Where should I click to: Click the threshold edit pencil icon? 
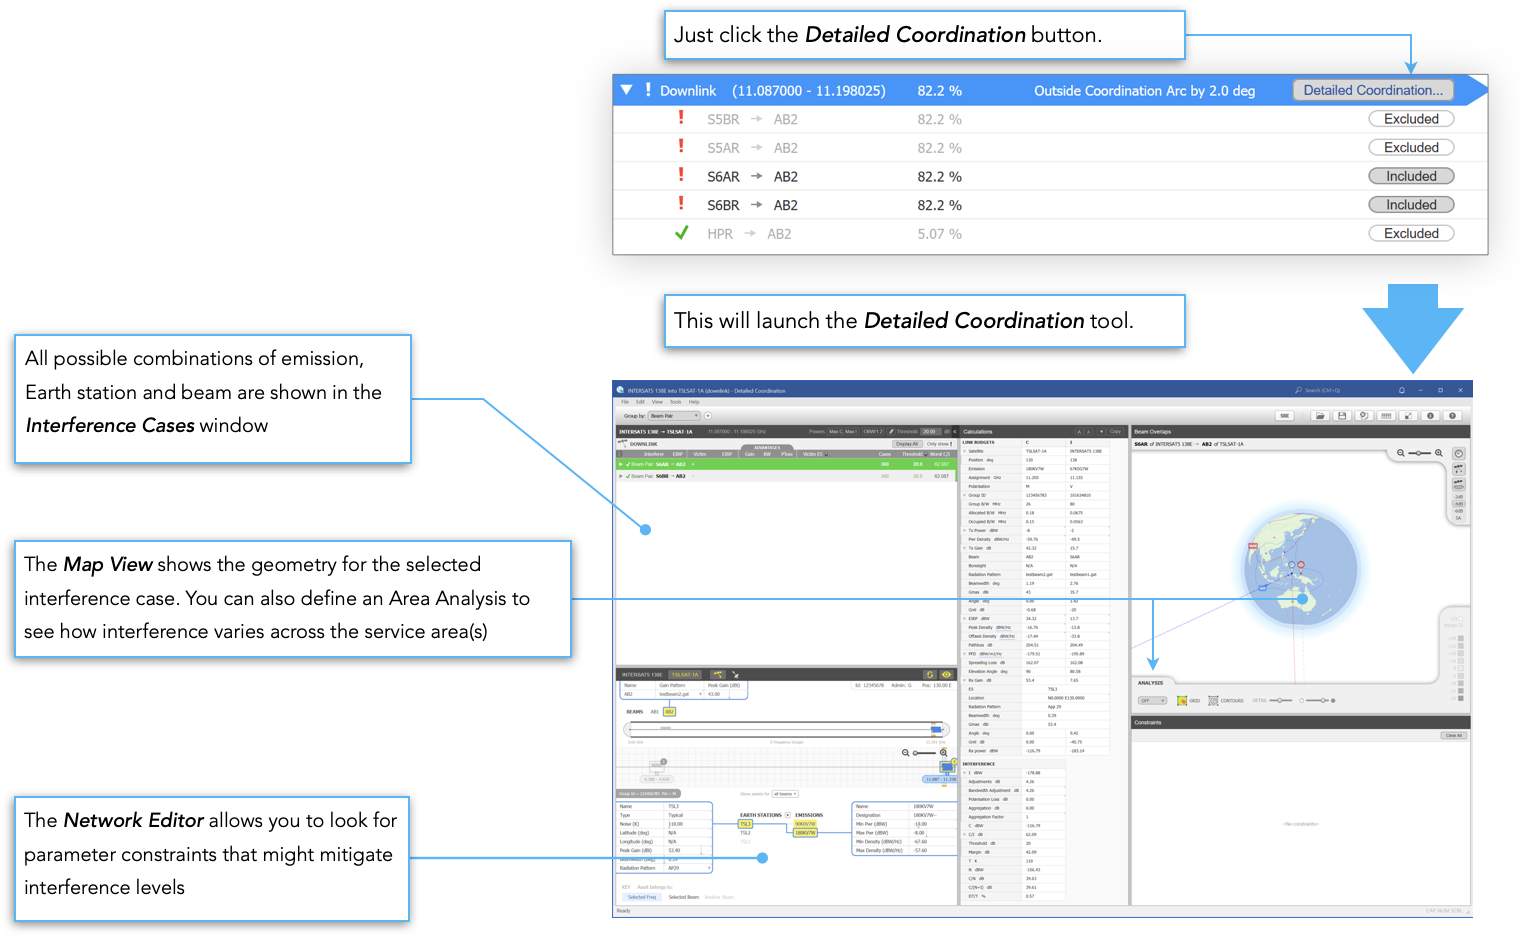[x=889, y=432]
